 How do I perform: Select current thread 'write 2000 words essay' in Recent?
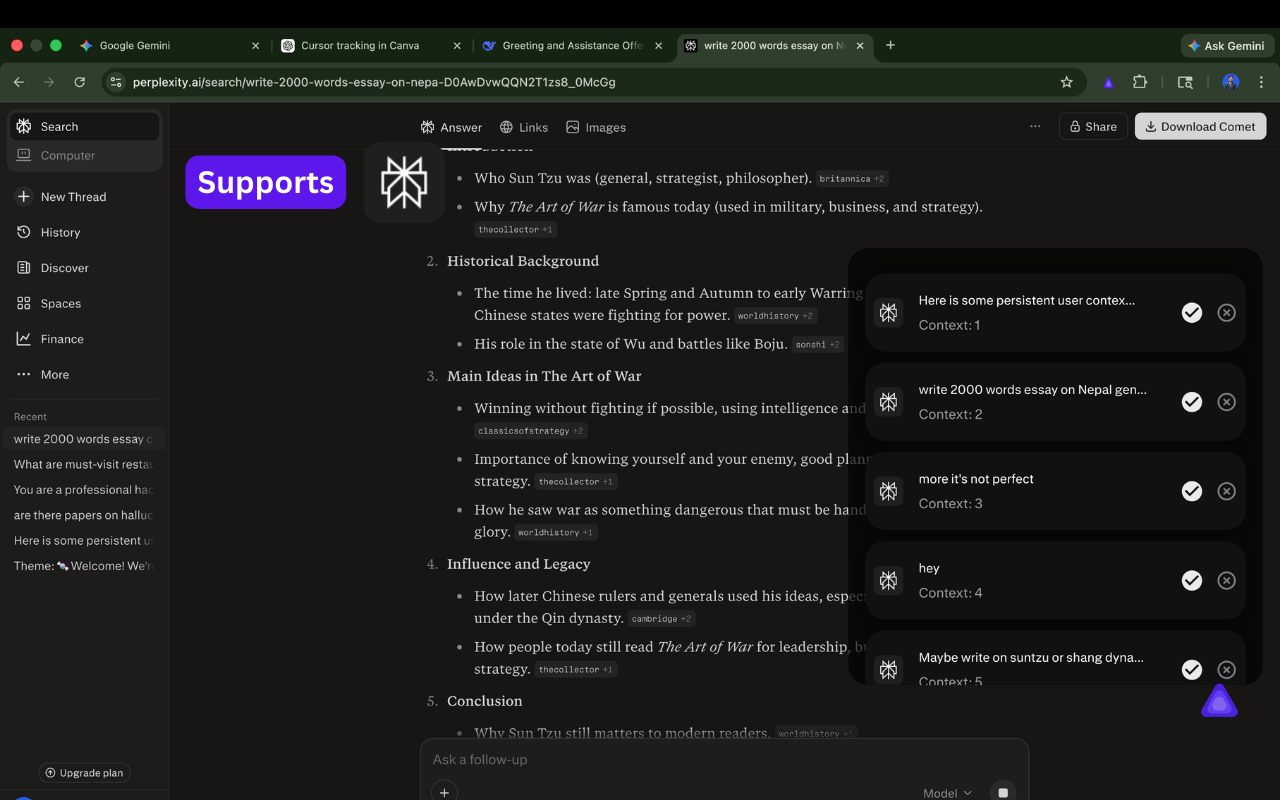[x=84, y=439]
